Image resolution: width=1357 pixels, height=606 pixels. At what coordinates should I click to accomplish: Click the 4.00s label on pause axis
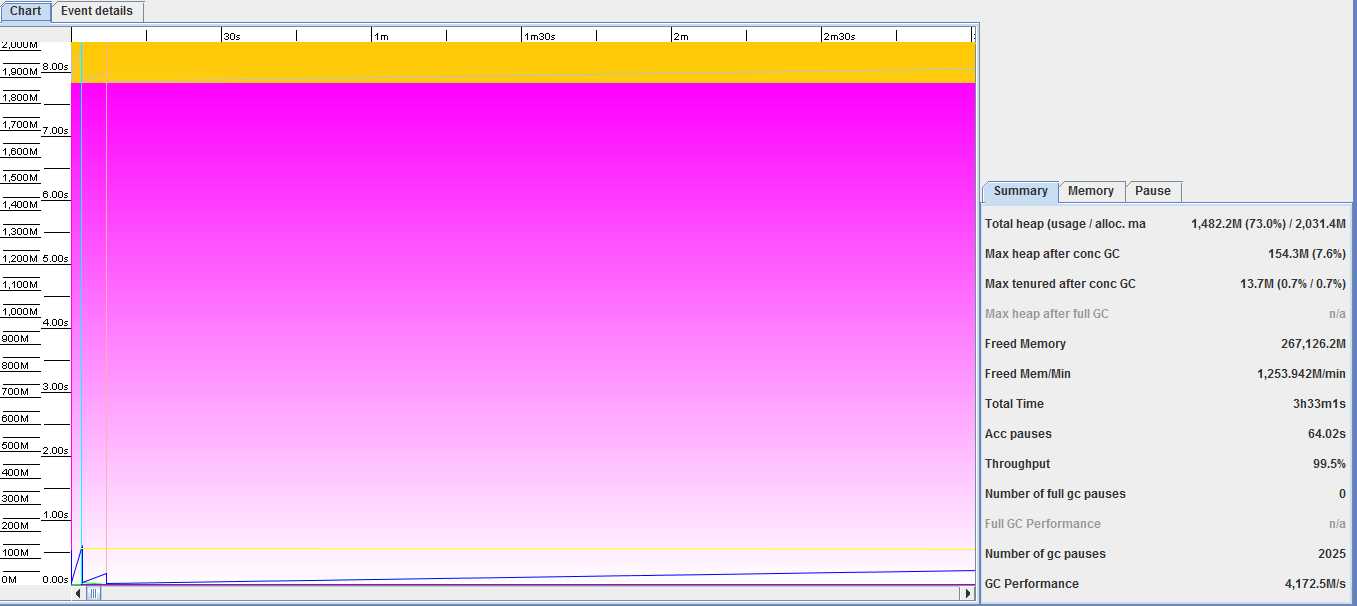click(x=55, y=323)
